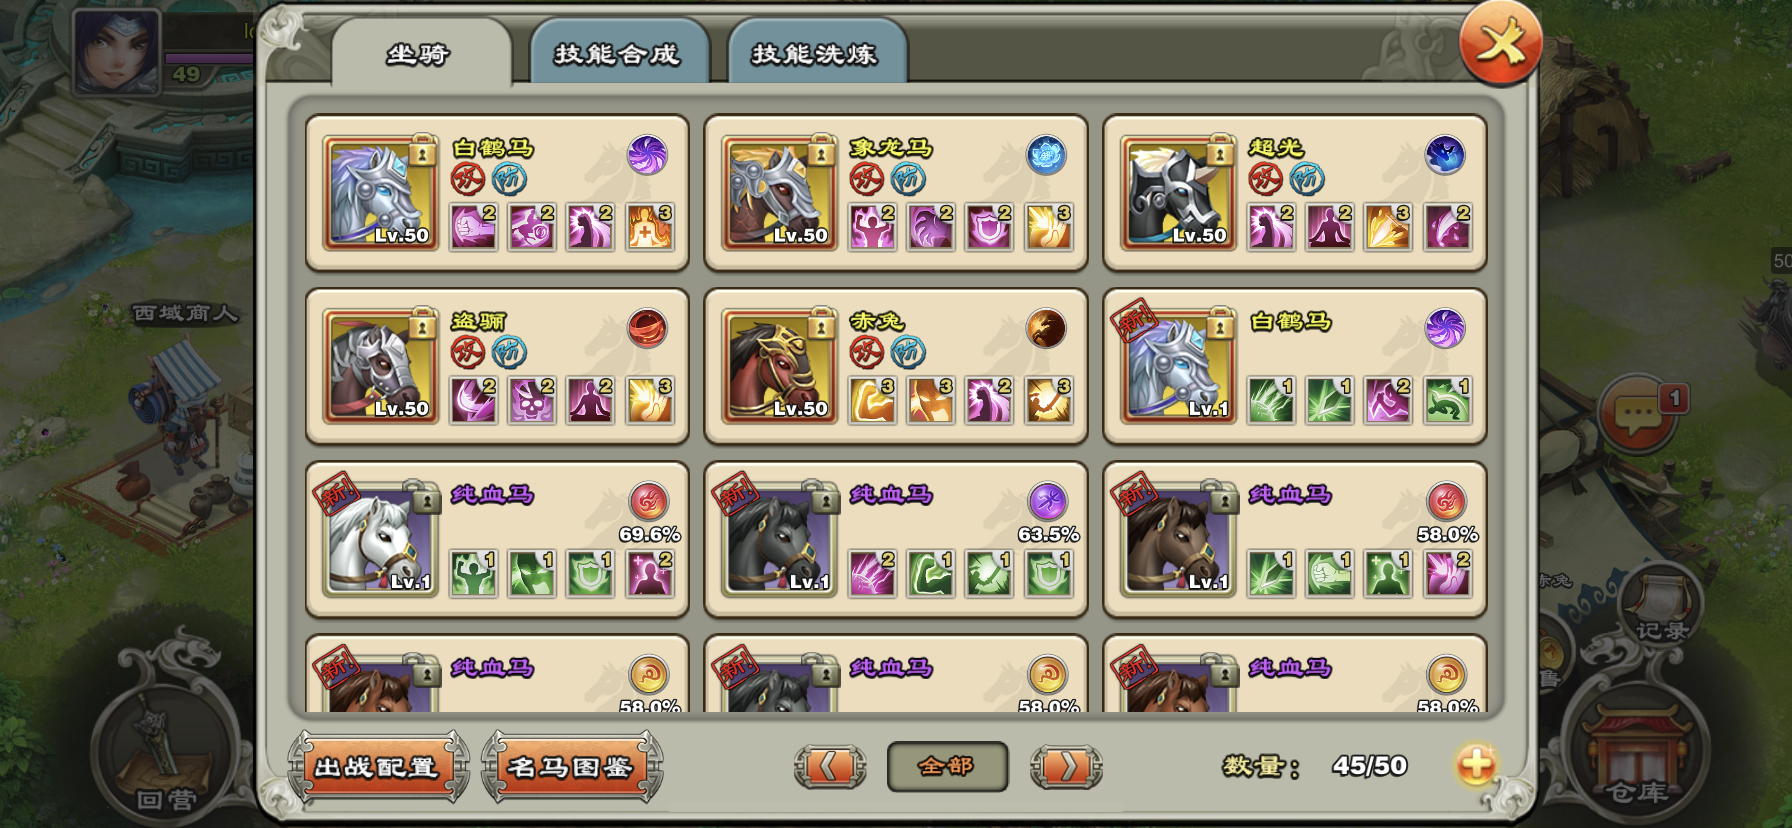Click the red orb icon on 盗骊
The image size is (1792, 828).
tap(647, 328)
